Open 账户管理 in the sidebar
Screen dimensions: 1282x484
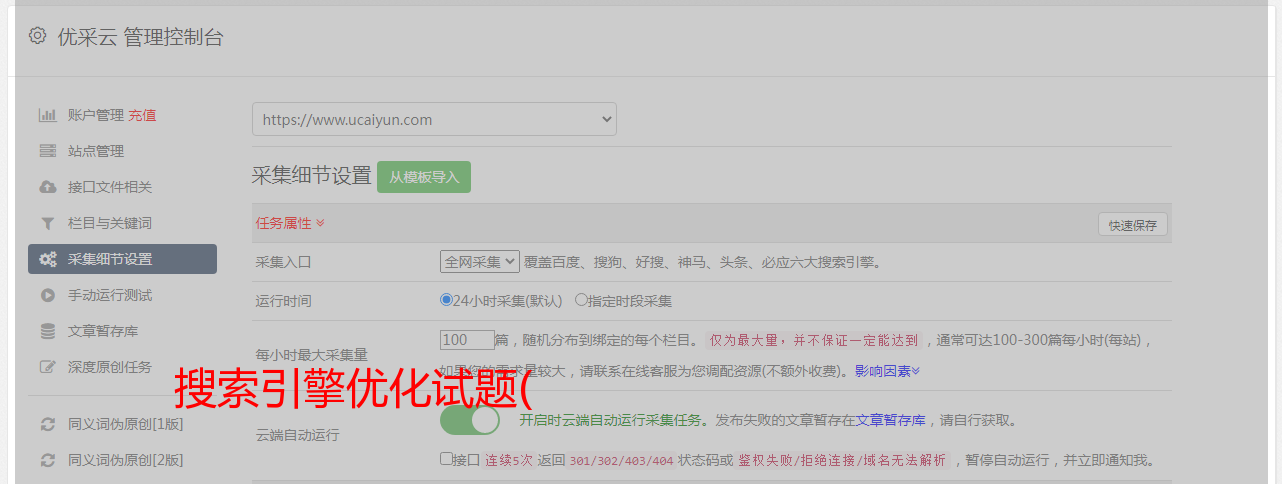[x=96, y=115]
